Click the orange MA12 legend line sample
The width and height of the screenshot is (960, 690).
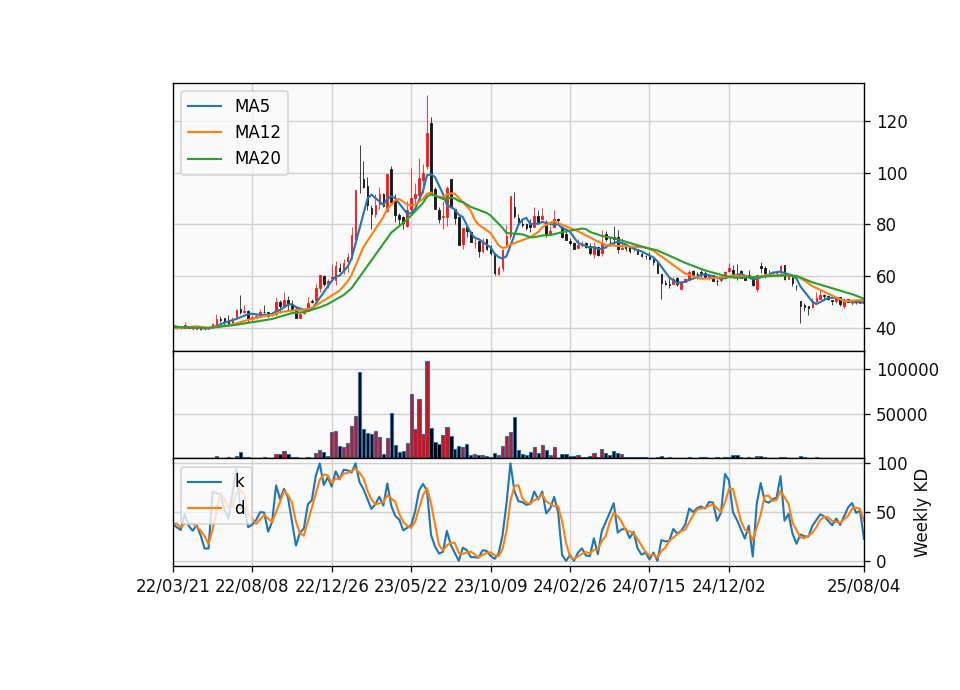pyautogui.click(x=204, y=132)
